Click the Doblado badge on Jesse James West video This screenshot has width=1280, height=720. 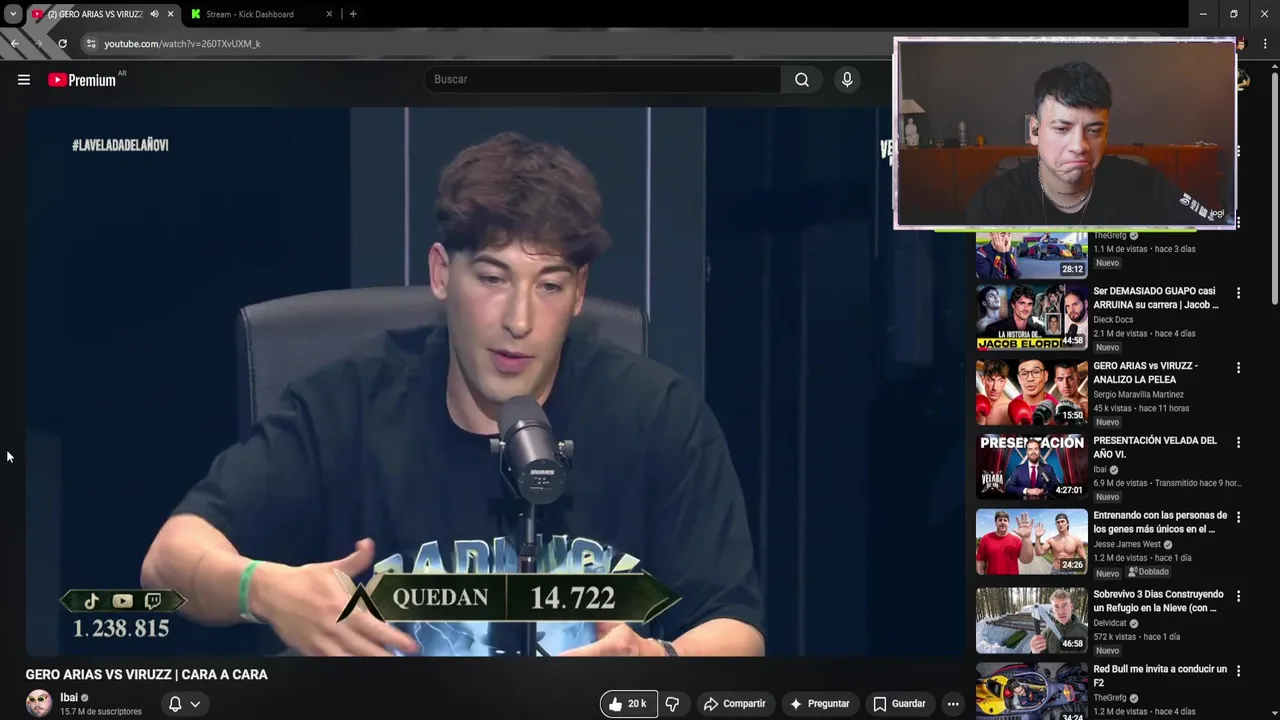(x=1148, y=572)
